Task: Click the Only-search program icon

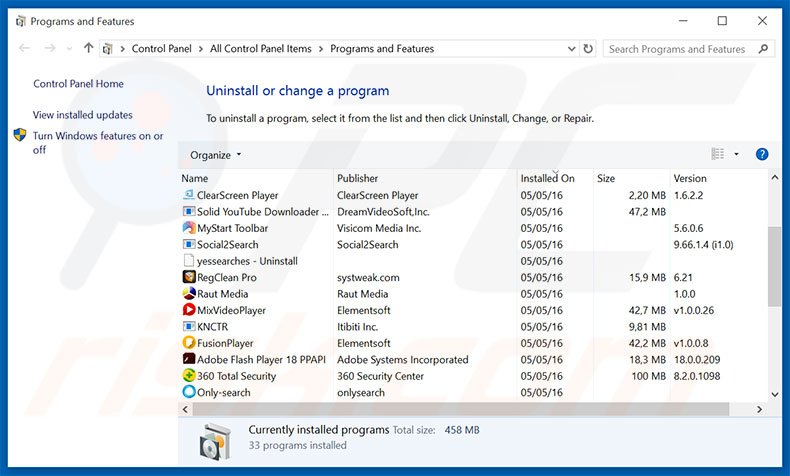Action: (x=188, y=392)
